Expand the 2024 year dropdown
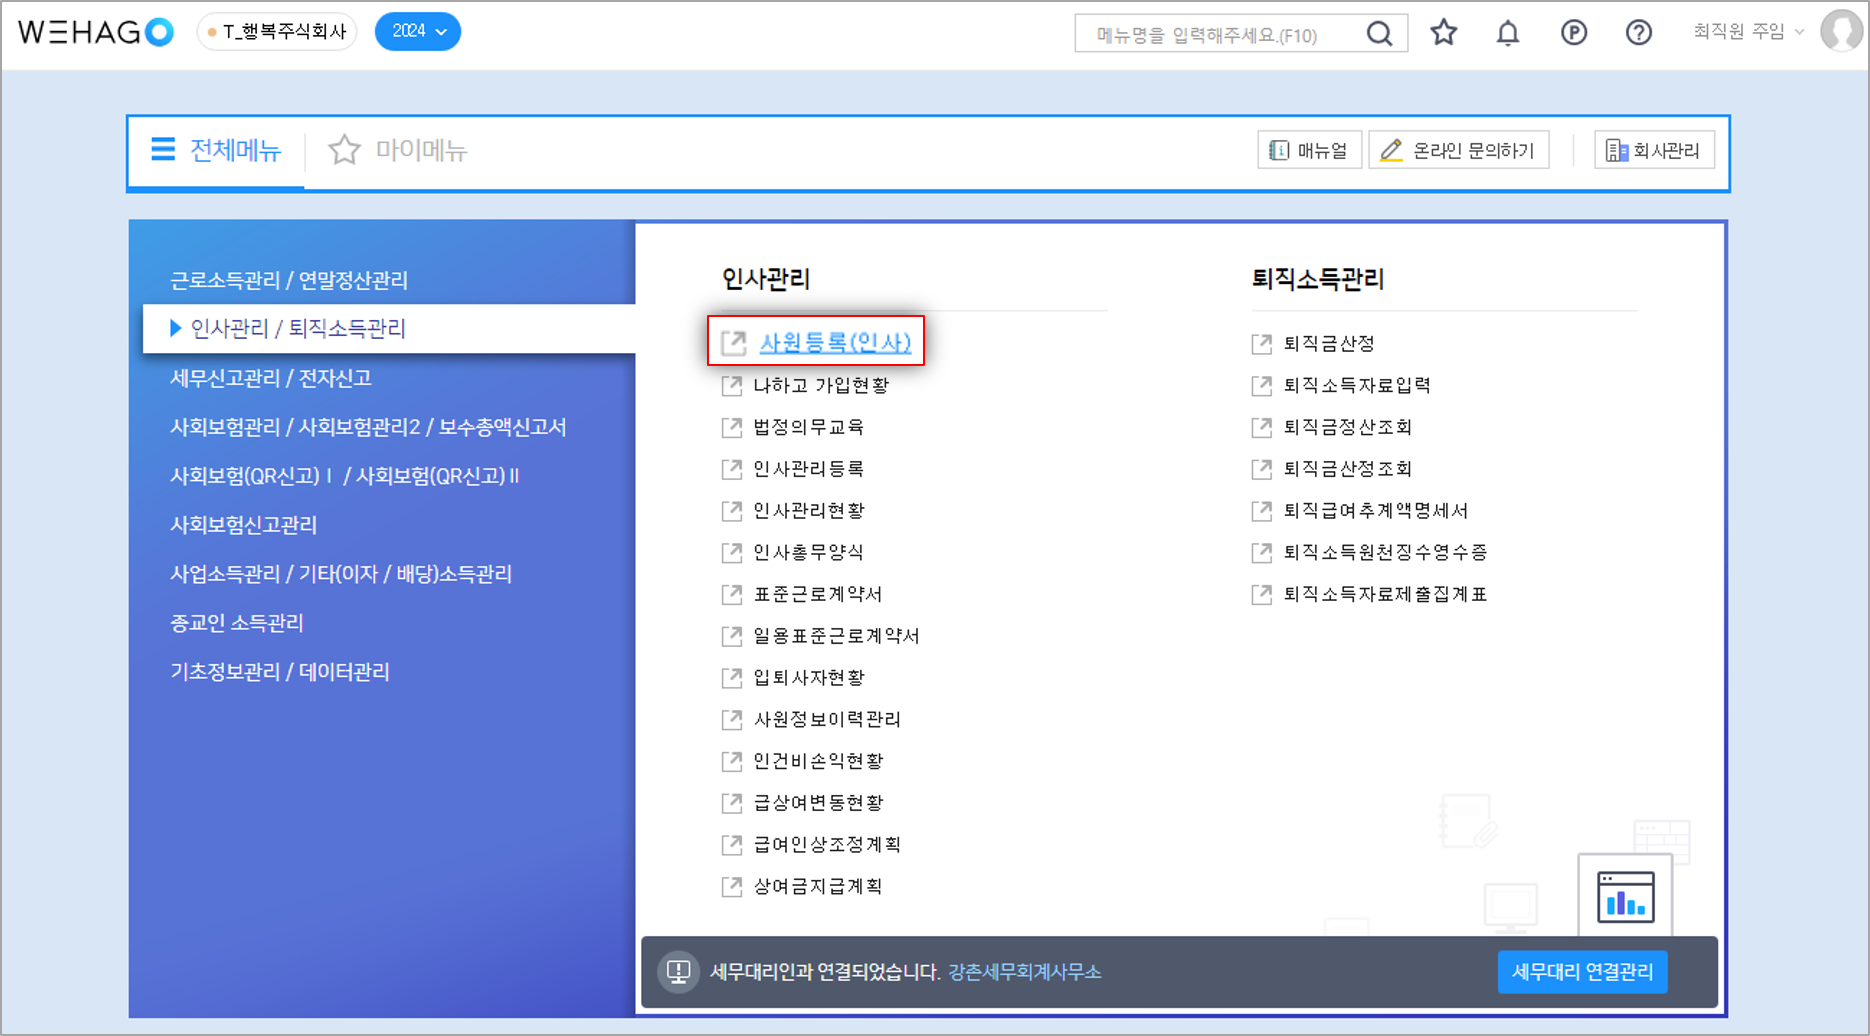The width and height of the screenshot is (1870, 1036). point(417,32)
